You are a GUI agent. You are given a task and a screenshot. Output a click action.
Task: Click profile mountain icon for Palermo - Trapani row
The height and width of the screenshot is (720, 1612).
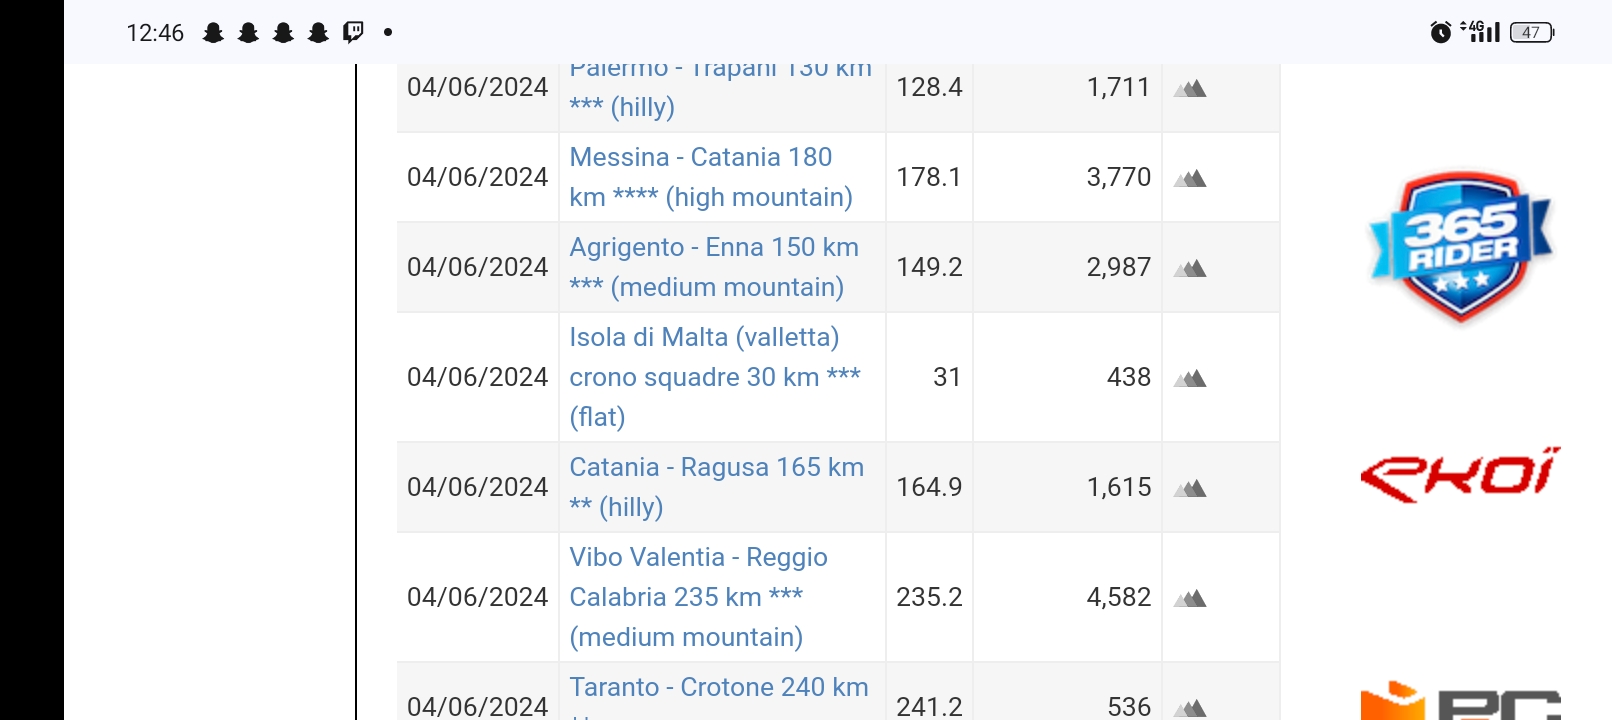[x=1190, y=88]
